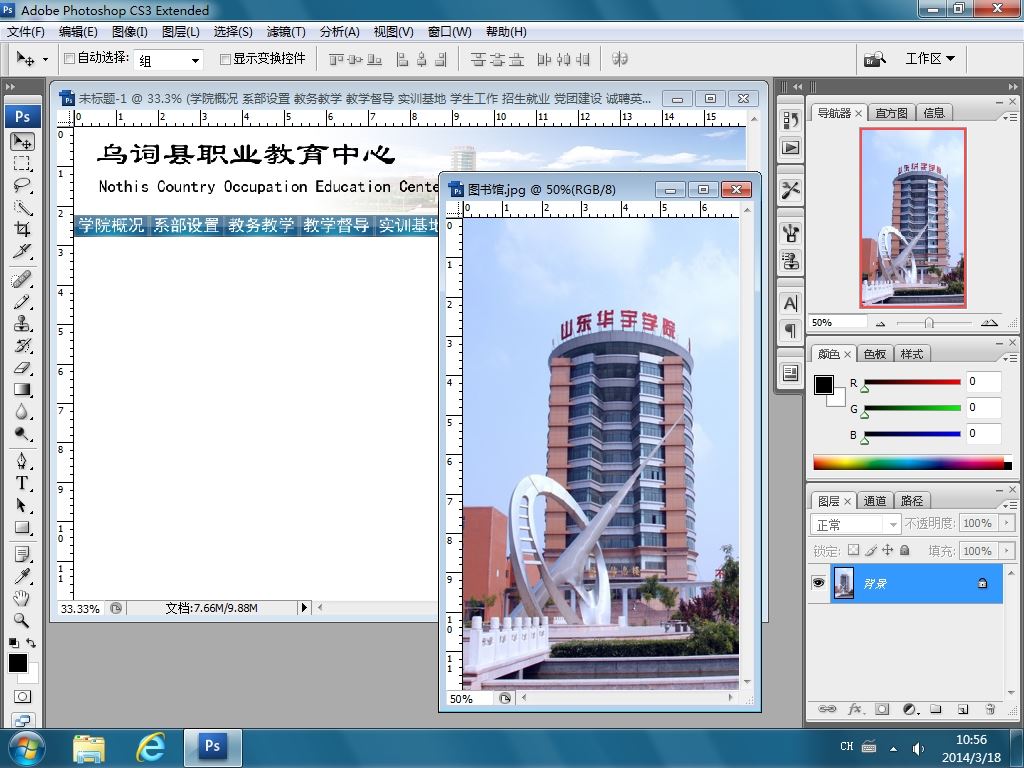
Task: Select the Eyedropper tool
Action: [x=22, y=577]
